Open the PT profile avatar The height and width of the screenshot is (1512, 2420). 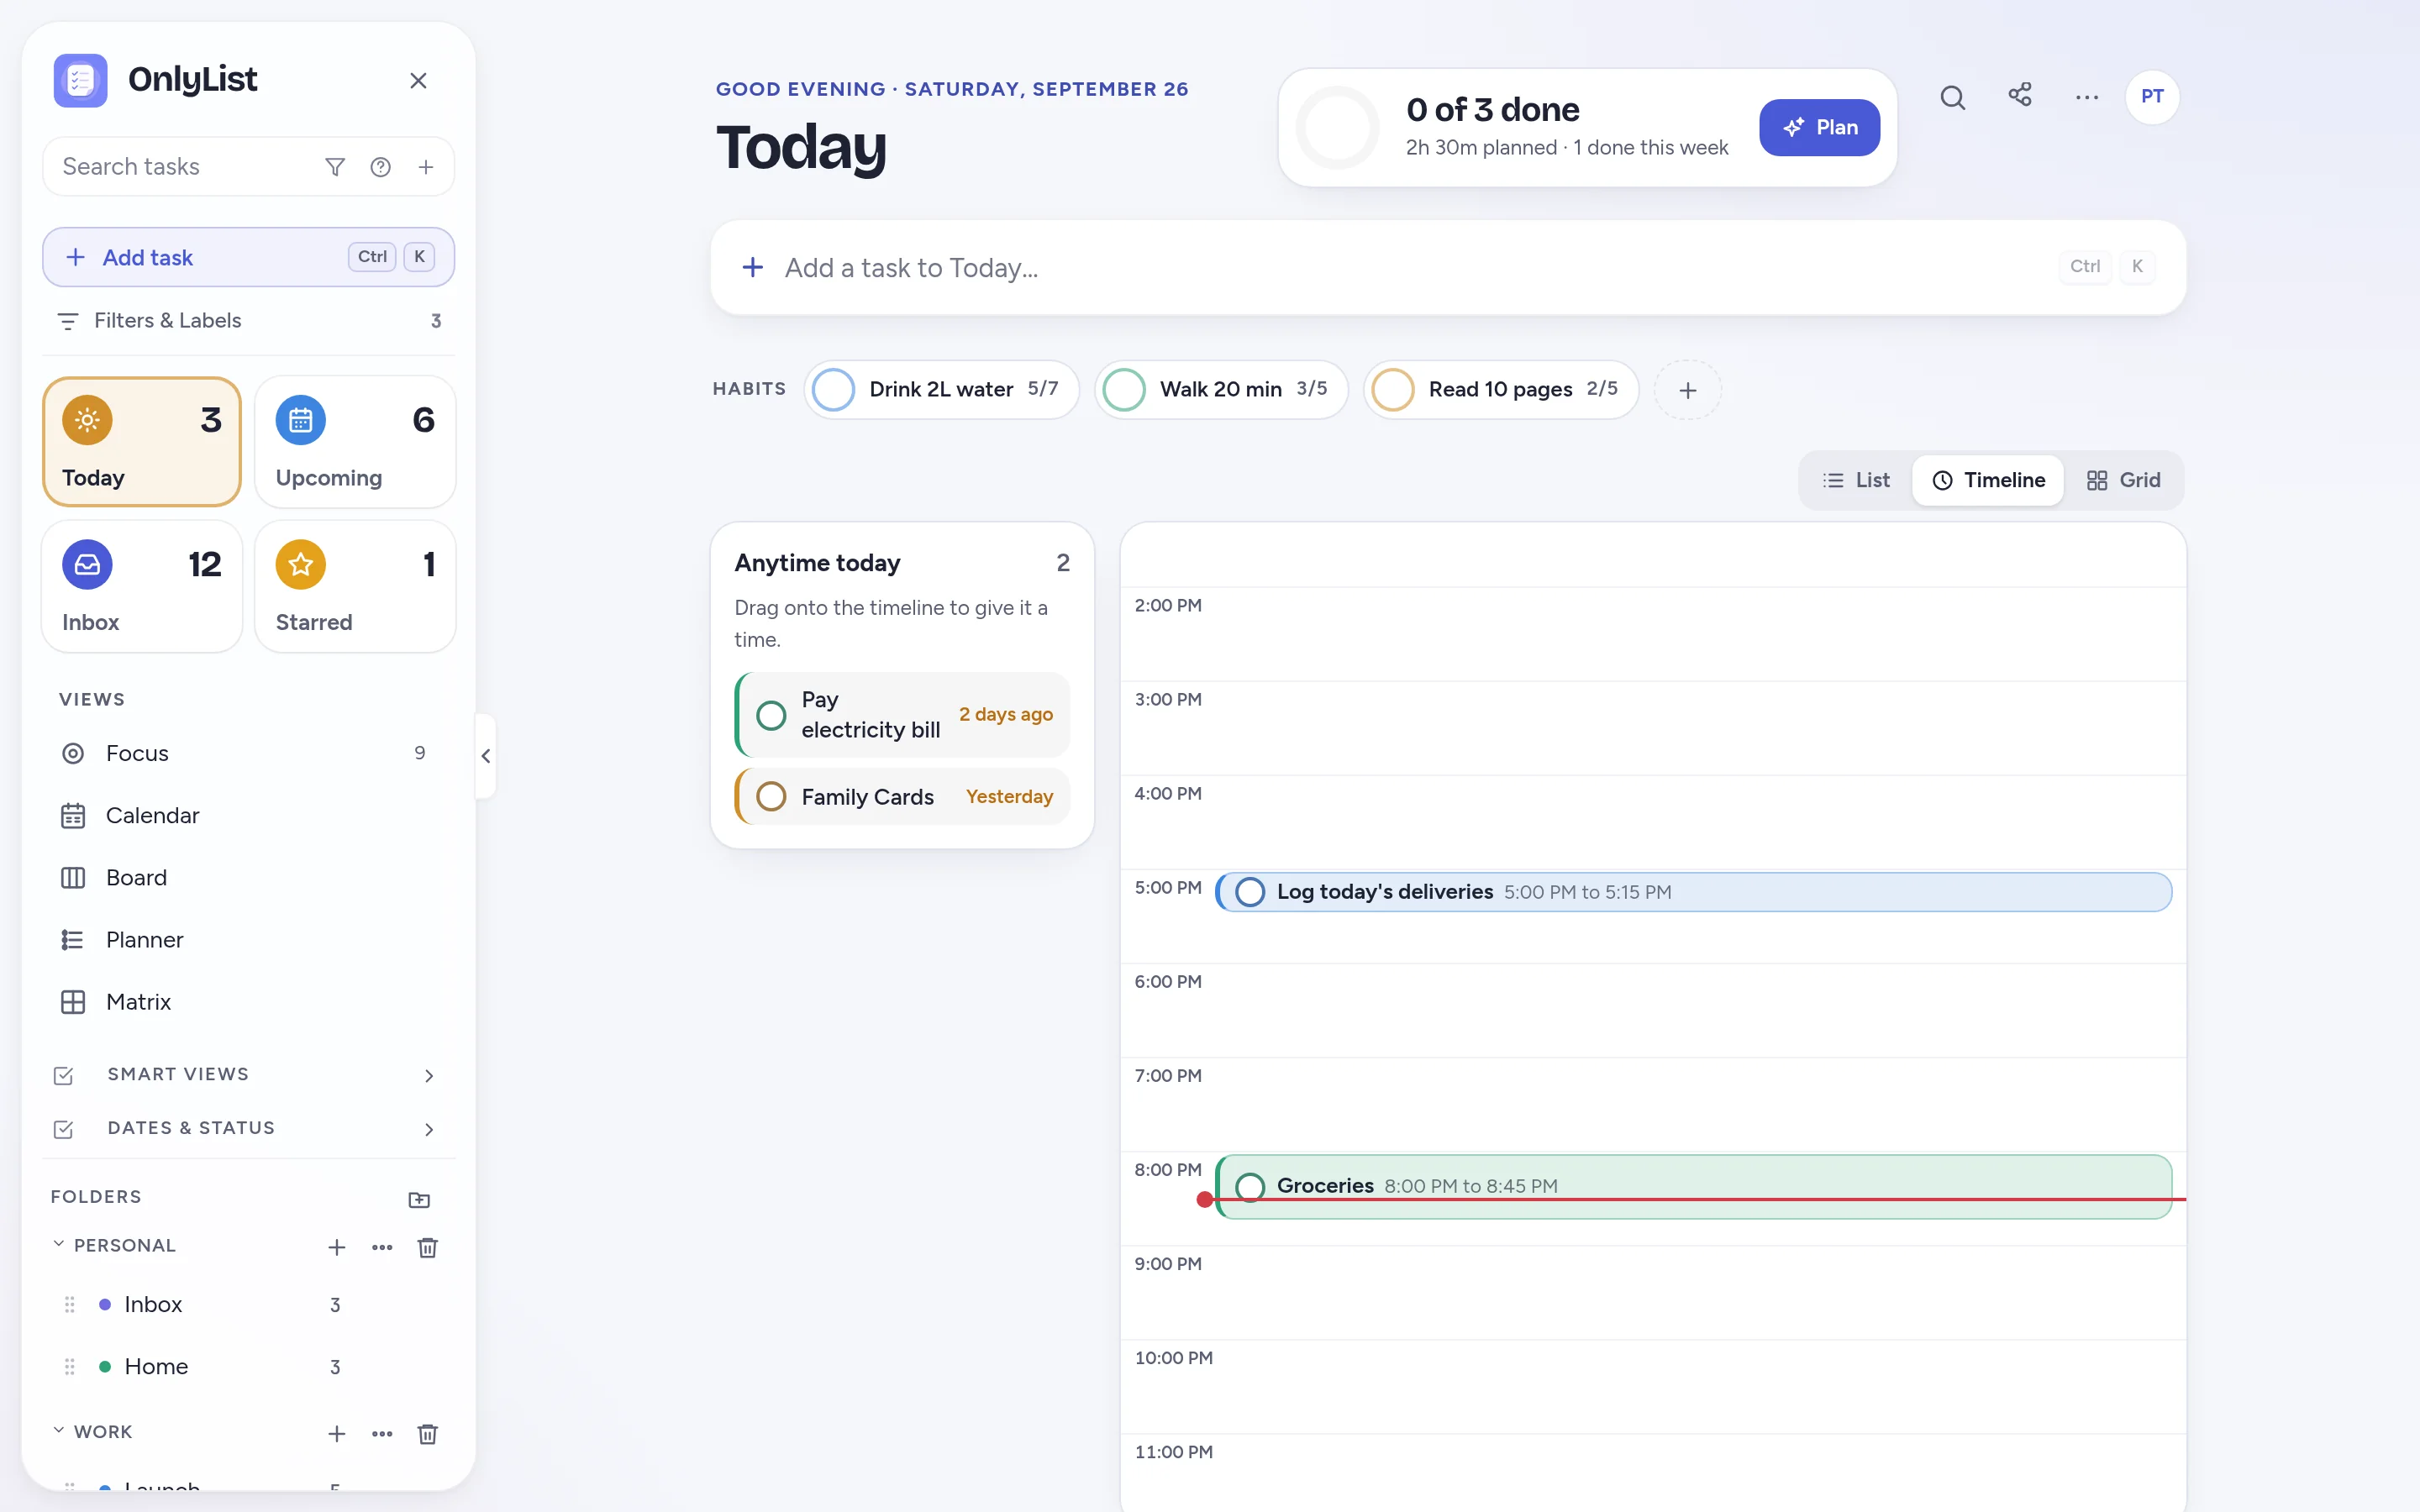pos(2152,97)
